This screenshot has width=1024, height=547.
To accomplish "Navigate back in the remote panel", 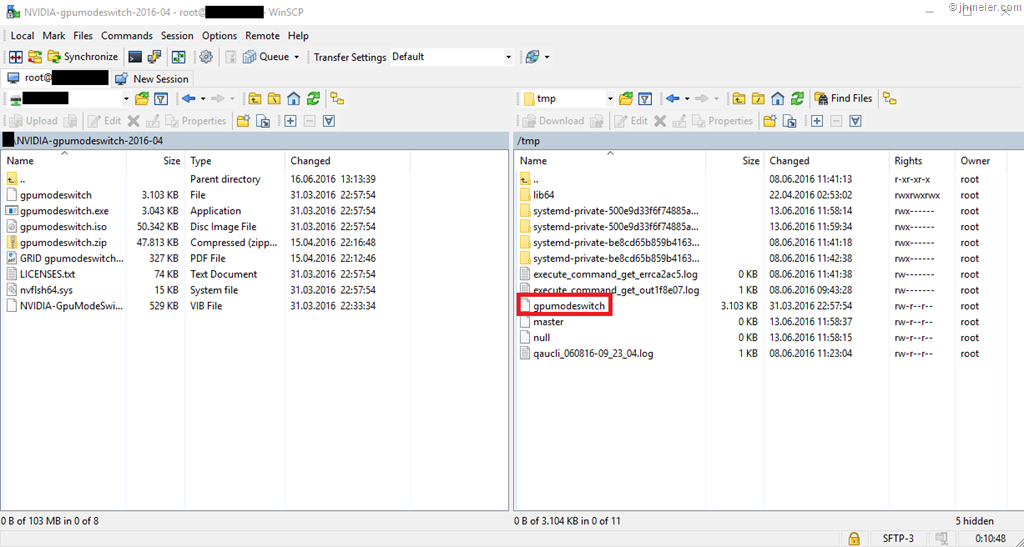I will click(x=673, y=98).
